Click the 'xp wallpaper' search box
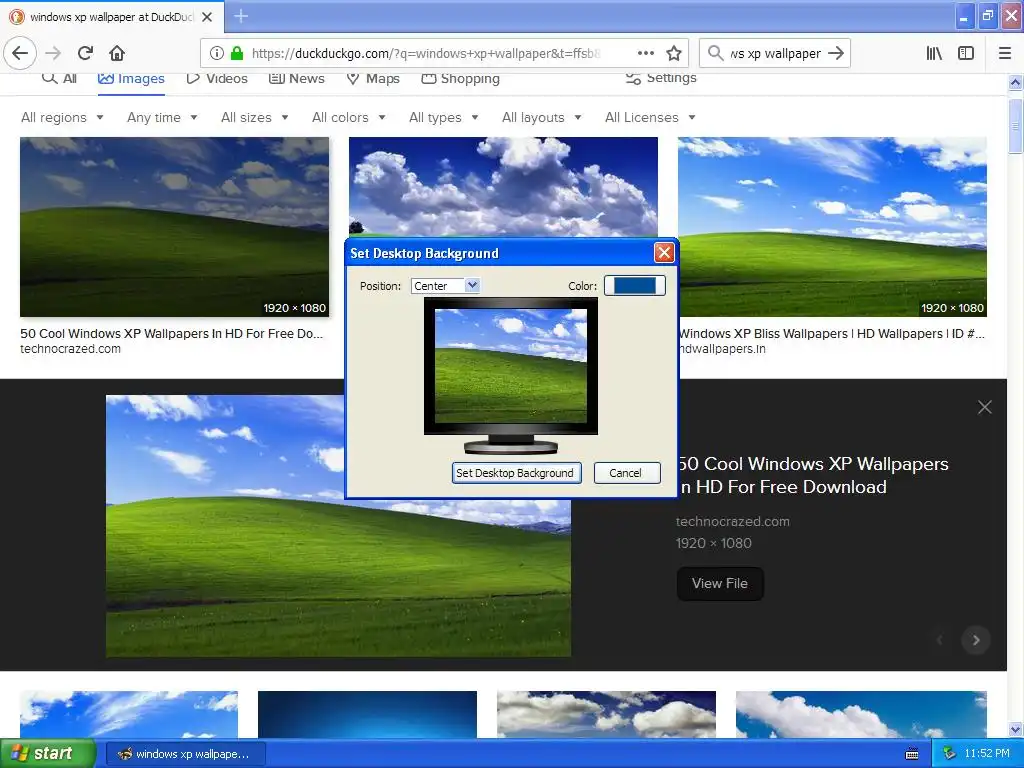 point(775,54)
